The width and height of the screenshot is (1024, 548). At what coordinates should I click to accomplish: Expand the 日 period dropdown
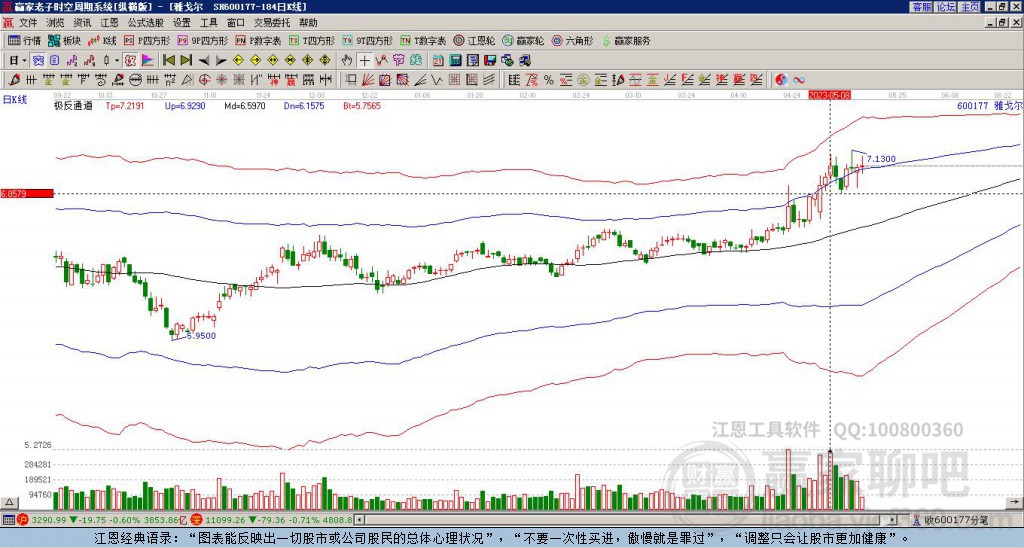click(25, 61)
